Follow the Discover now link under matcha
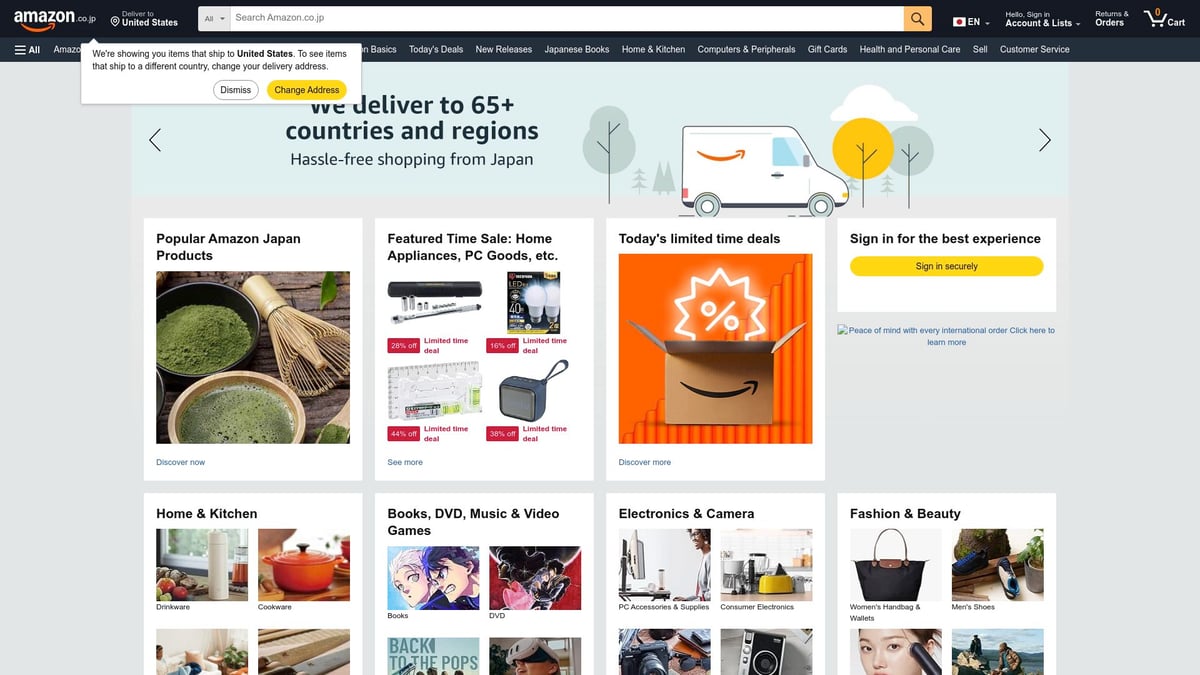This screenshot has width=1200, height=675. (181, 462)
